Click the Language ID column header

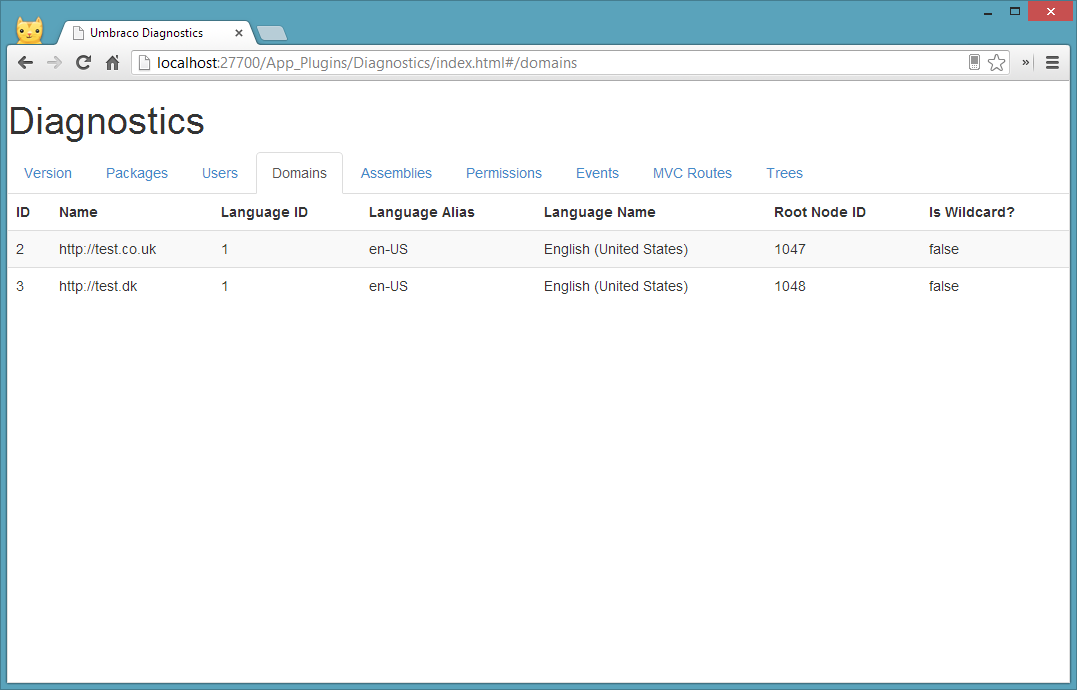point(264,212)
